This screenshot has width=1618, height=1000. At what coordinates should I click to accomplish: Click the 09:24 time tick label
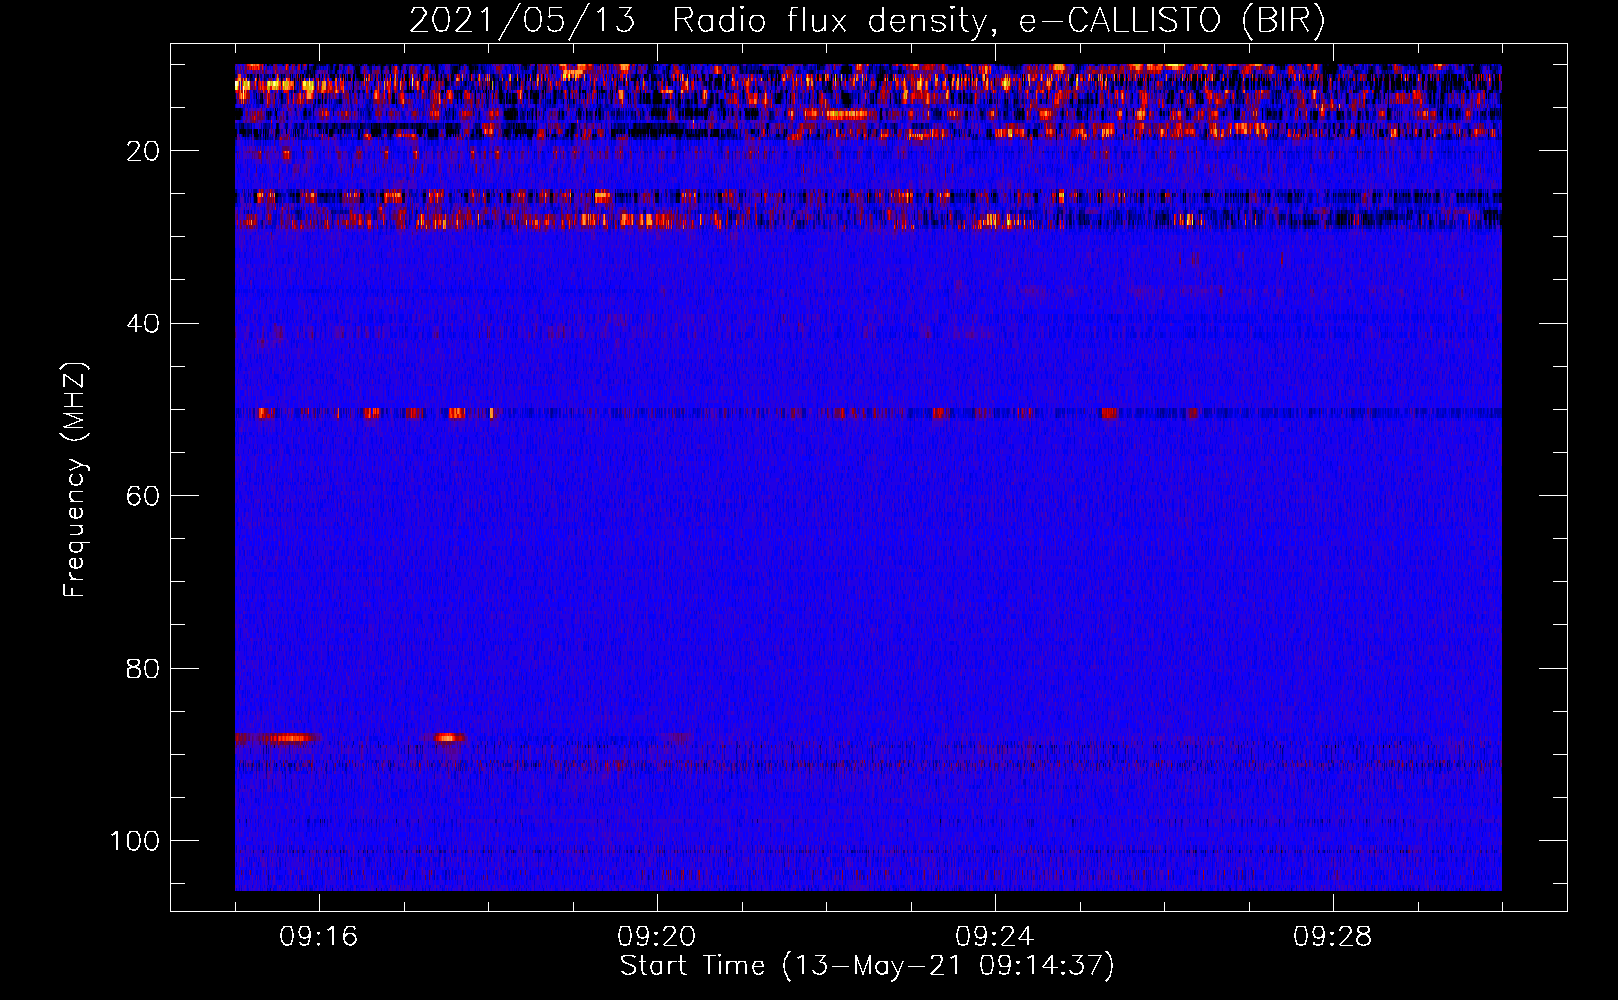coord(995,937)
